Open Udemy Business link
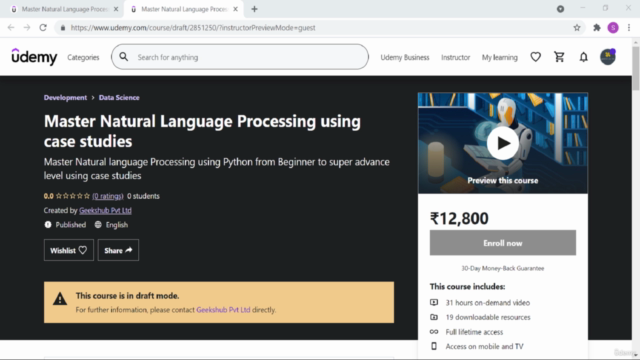Screen dimensions: 640x360 [405, 58]
